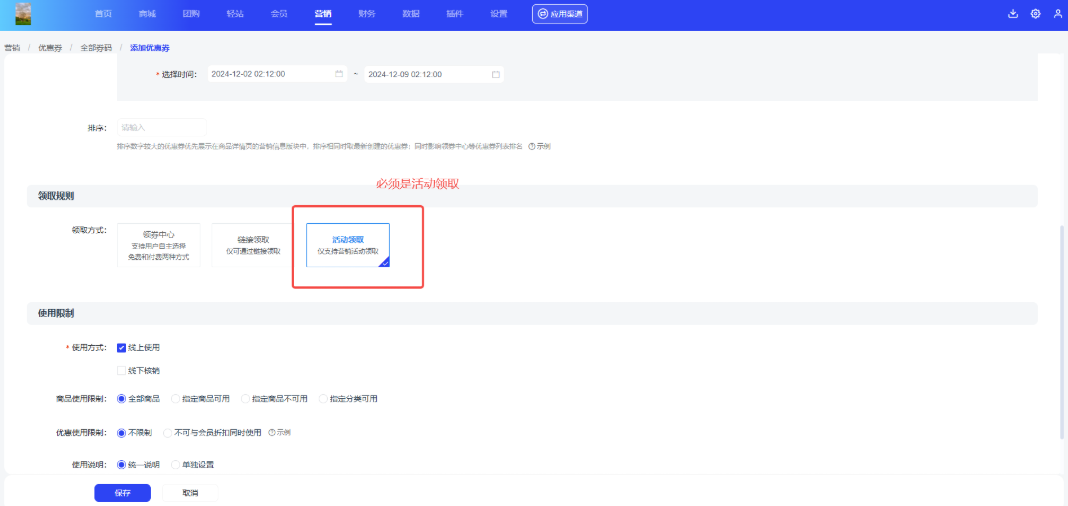
Task: Check the 线下核销 checkbox
Action: coord(121,370)
